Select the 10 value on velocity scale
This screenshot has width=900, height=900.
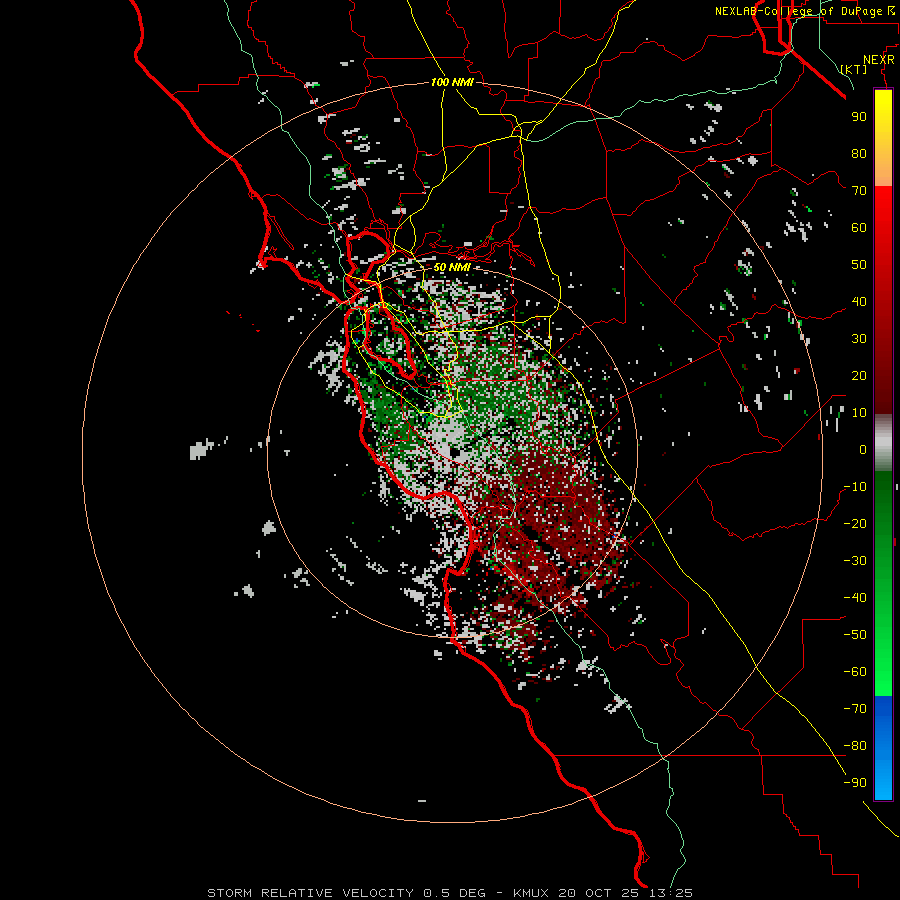pyautogui.click(x=859, y=413)
